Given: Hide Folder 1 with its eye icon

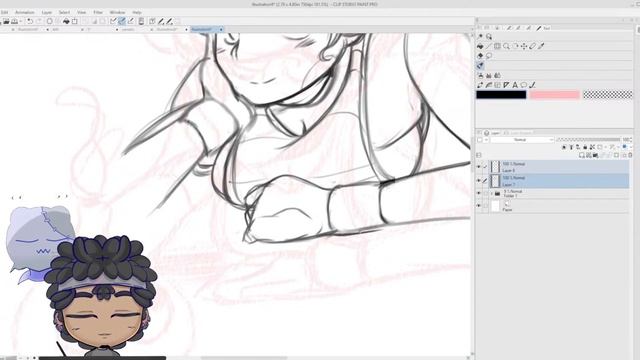Looking at the screenshot, I should coord(479,193).
